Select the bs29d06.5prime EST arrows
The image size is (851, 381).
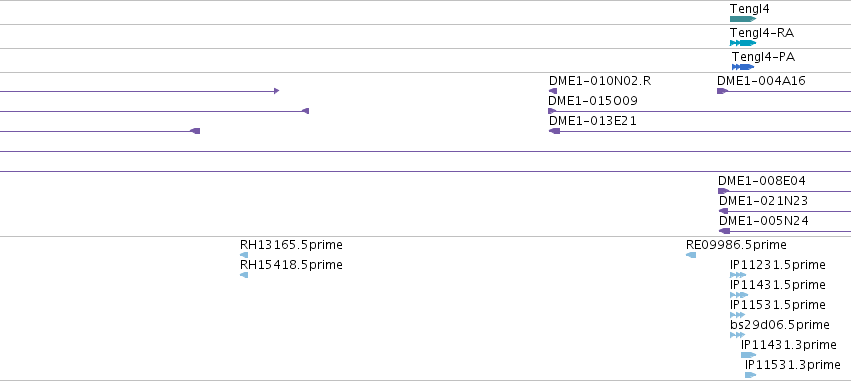[738, 335]
